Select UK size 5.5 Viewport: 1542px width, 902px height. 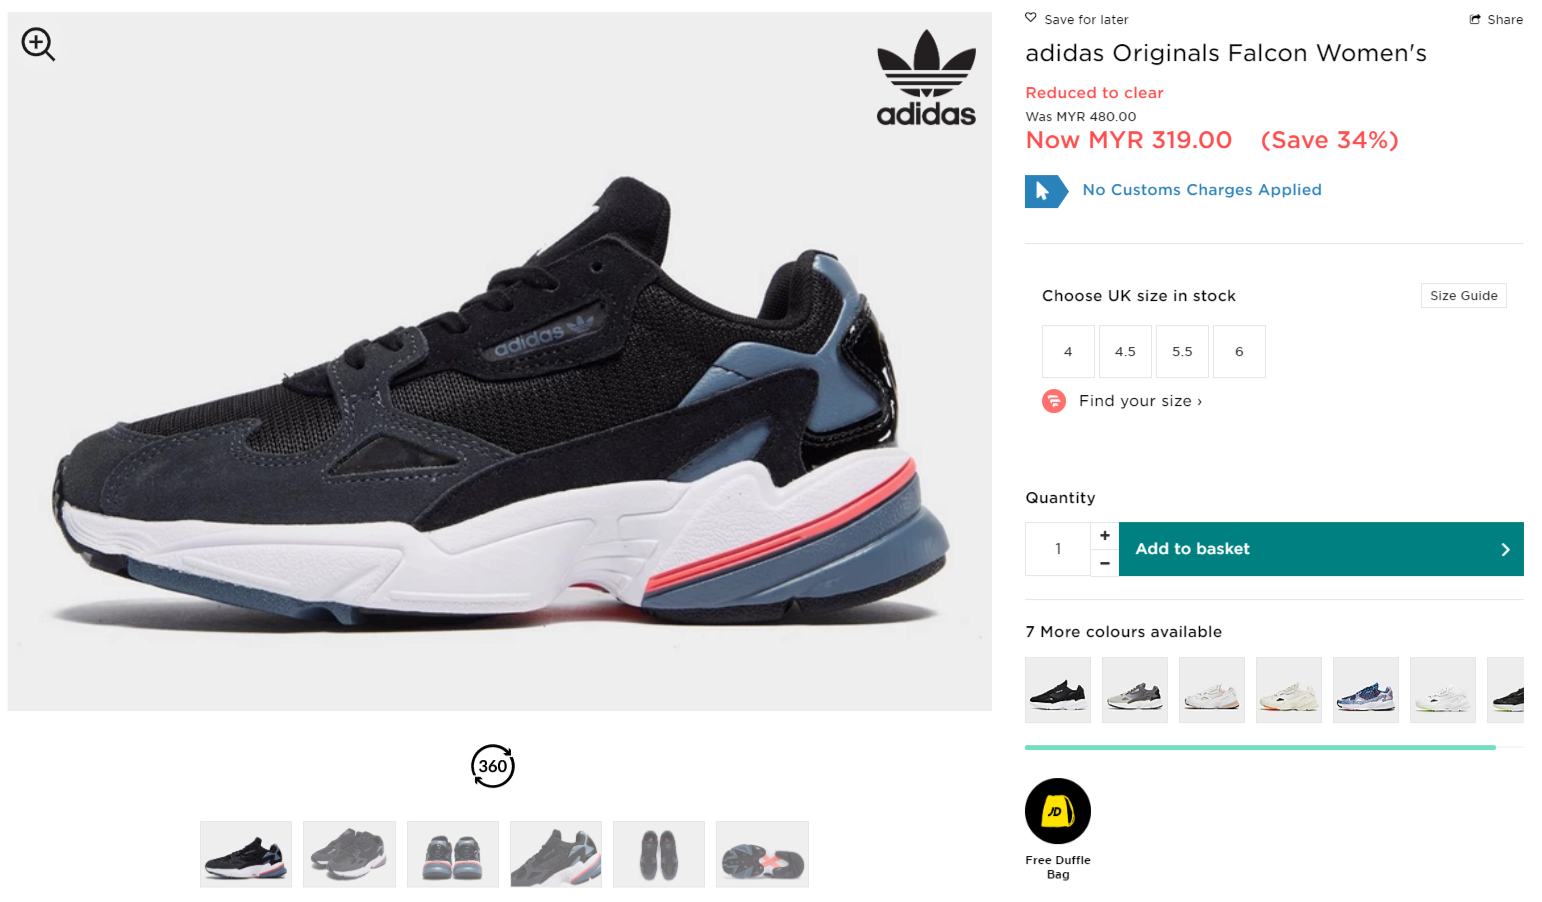click(1182, 352)
